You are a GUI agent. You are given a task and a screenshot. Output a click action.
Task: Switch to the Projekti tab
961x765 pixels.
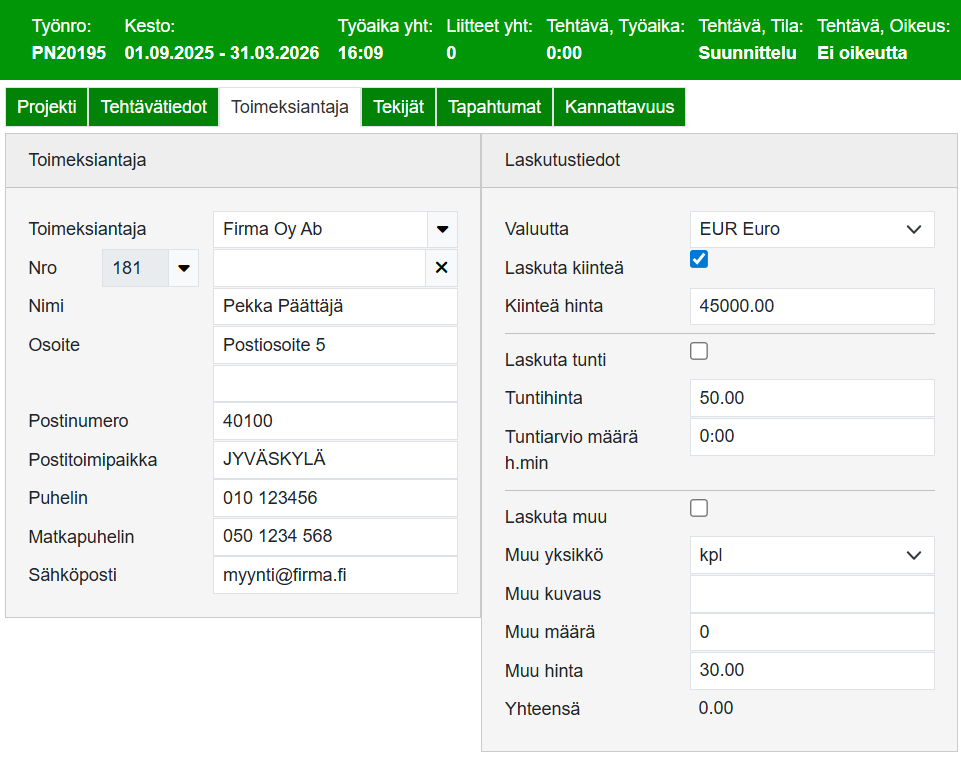47,107
